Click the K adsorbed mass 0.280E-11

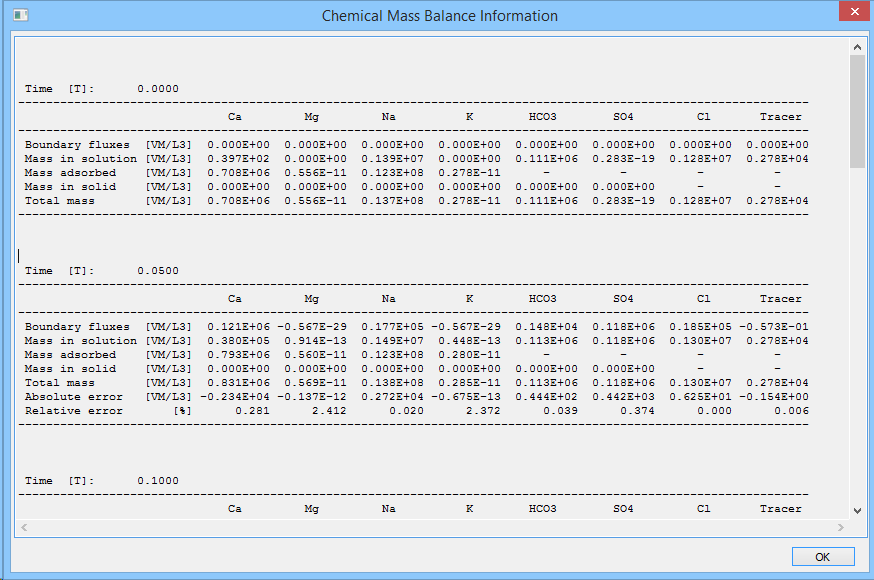pyautogui.click(x=469, y=354)
